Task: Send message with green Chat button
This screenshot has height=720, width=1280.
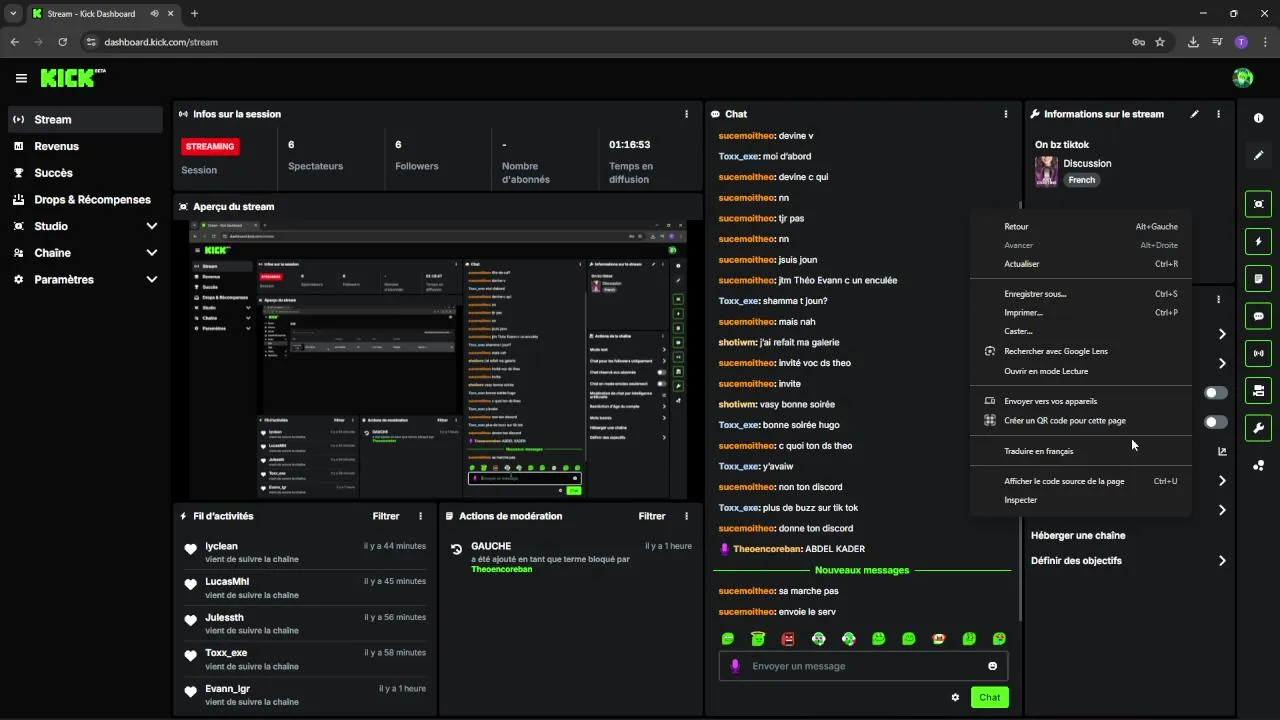Action: pos(989,697)
